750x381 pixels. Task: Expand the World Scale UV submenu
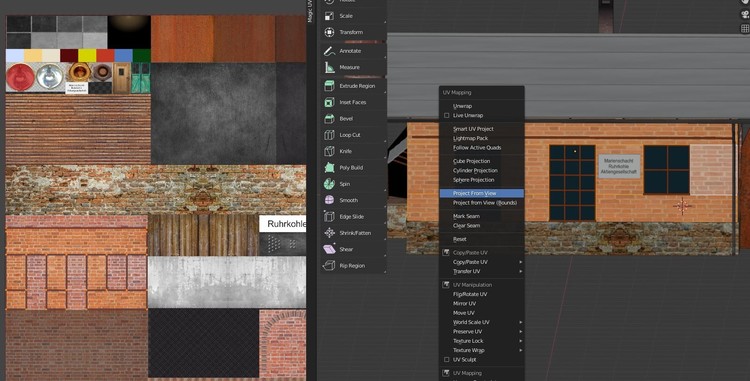(x=482, y=322)
